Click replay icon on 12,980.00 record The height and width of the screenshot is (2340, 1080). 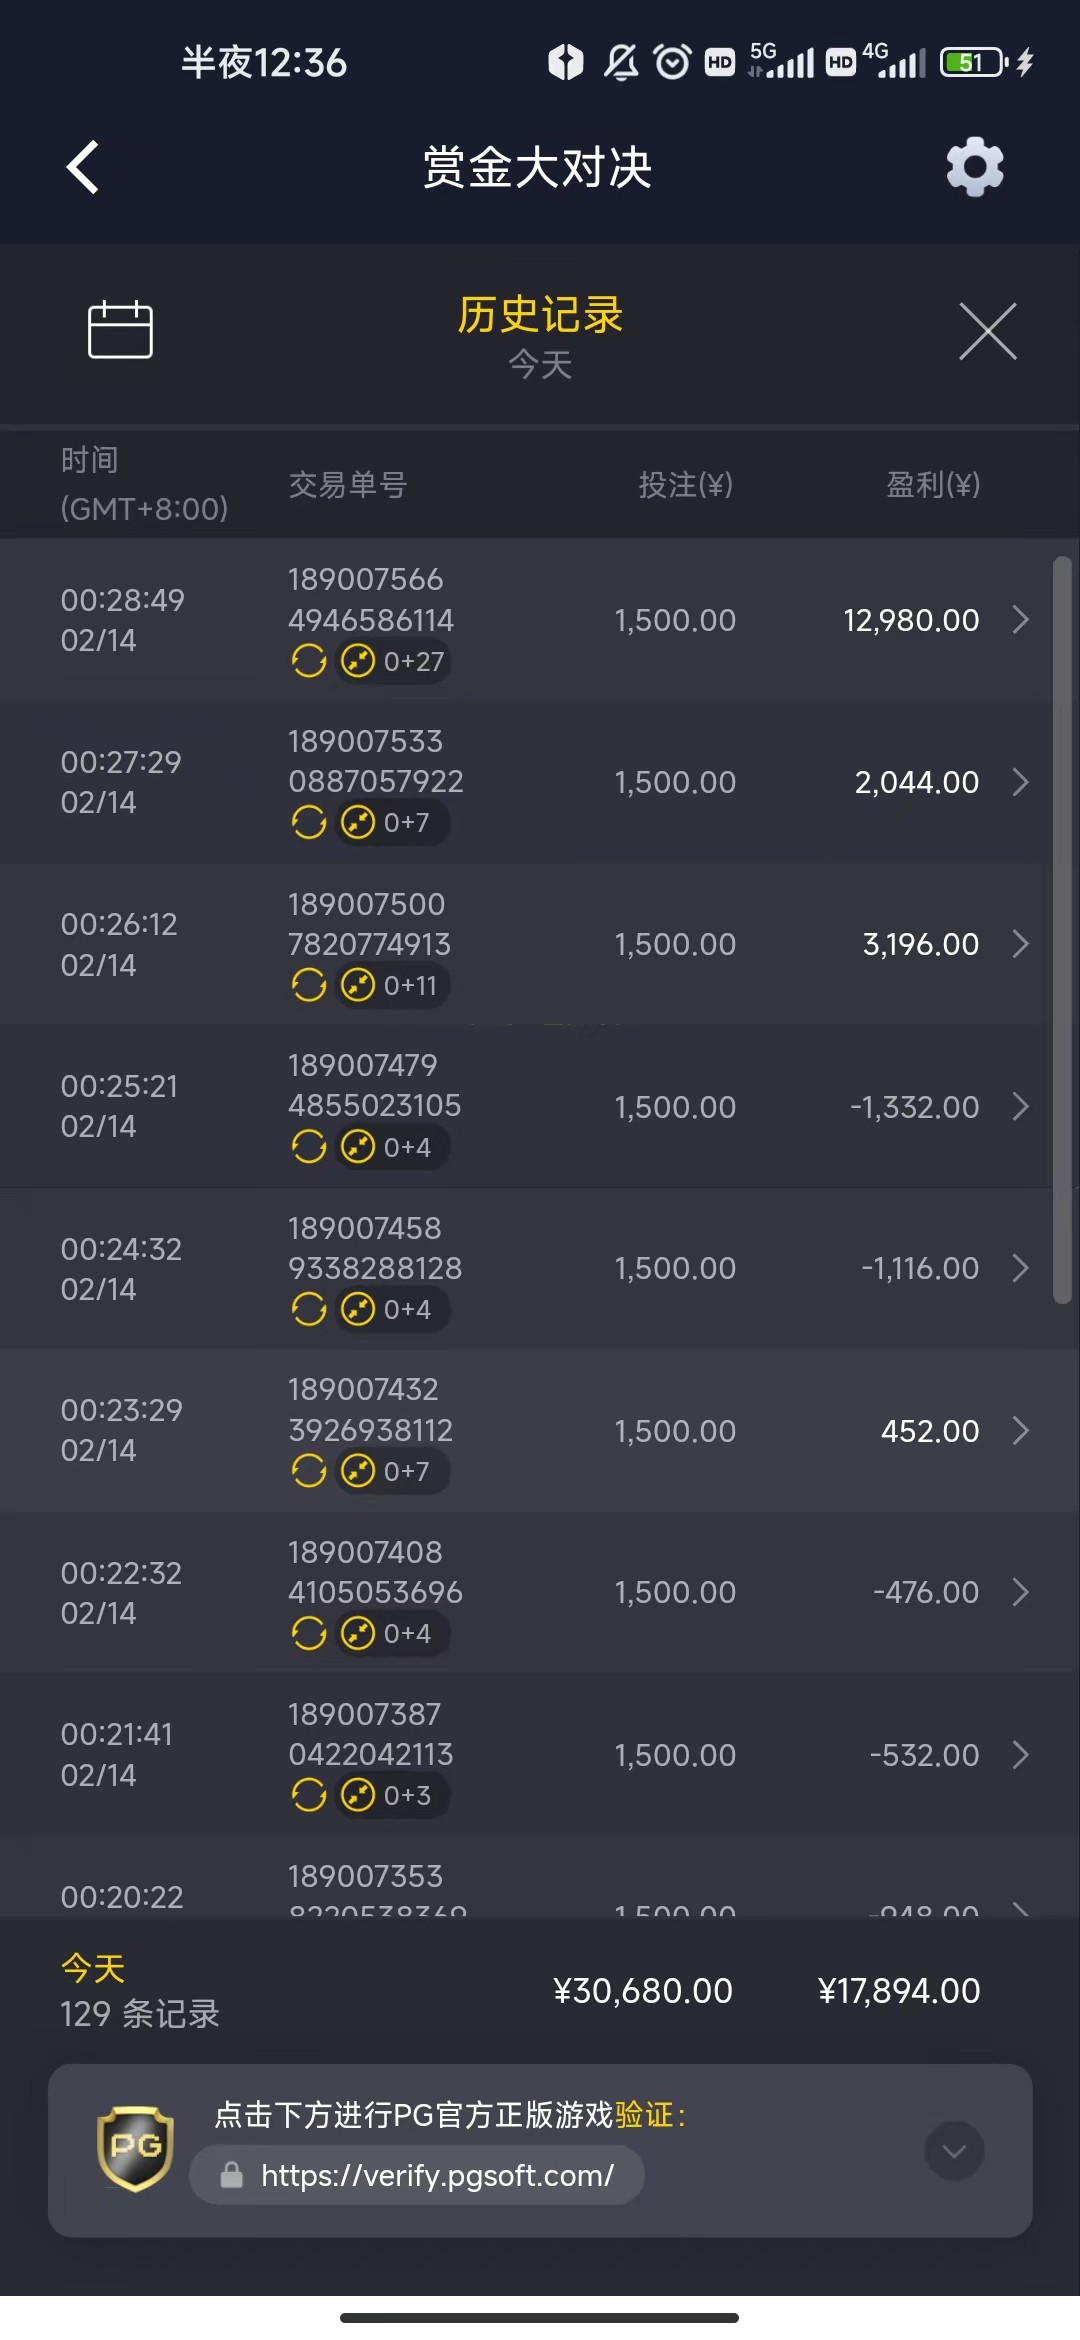click(x=309, y=661)
